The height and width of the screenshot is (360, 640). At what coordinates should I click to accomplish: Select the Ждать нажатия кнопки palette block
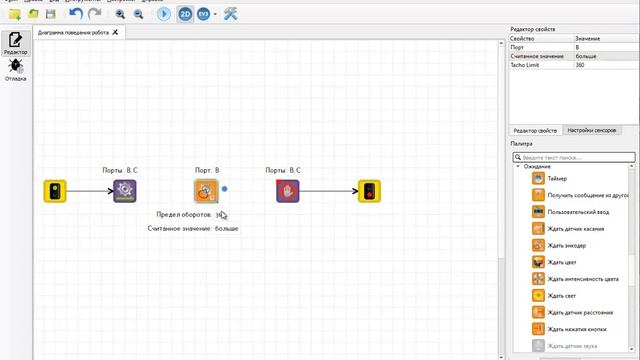(x=569, y=329)
